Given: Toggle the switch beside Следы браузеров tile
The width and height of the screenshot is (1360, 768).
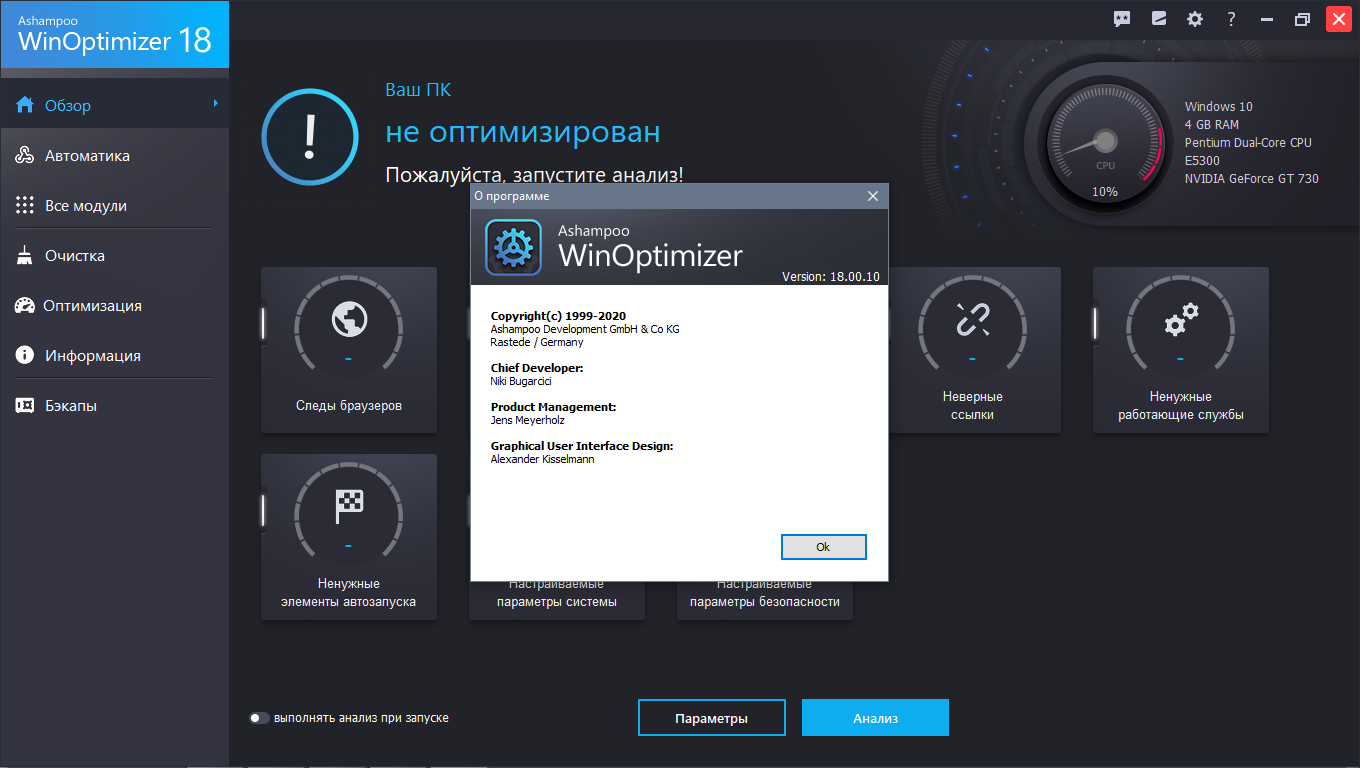Looking at the screenshot, I should (264, 323).
